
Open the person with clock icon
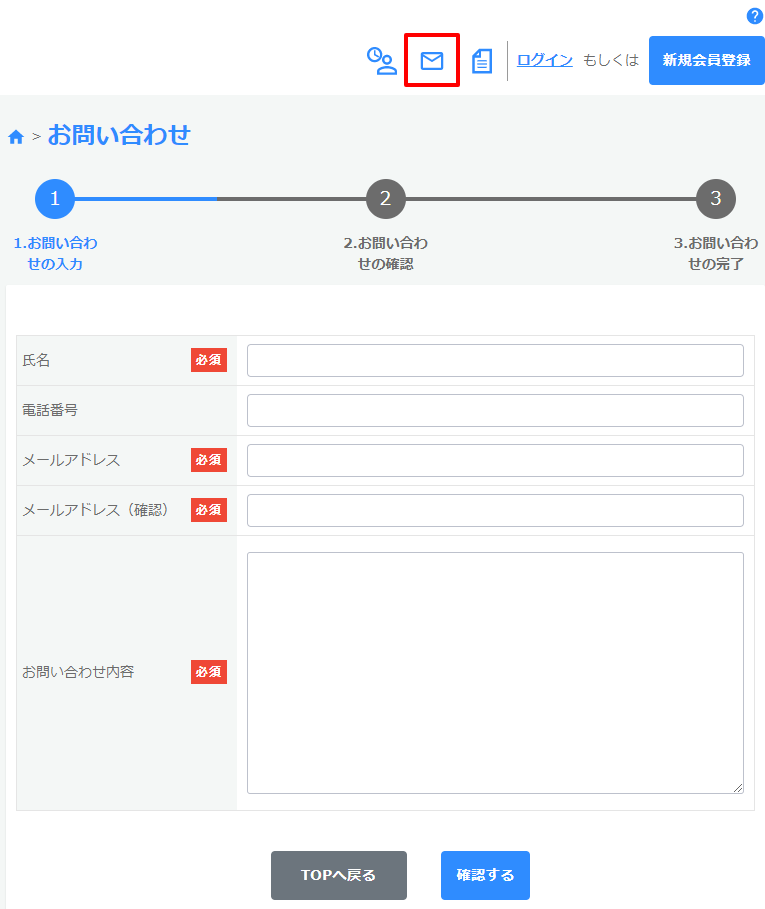click(x=381, y=61)
